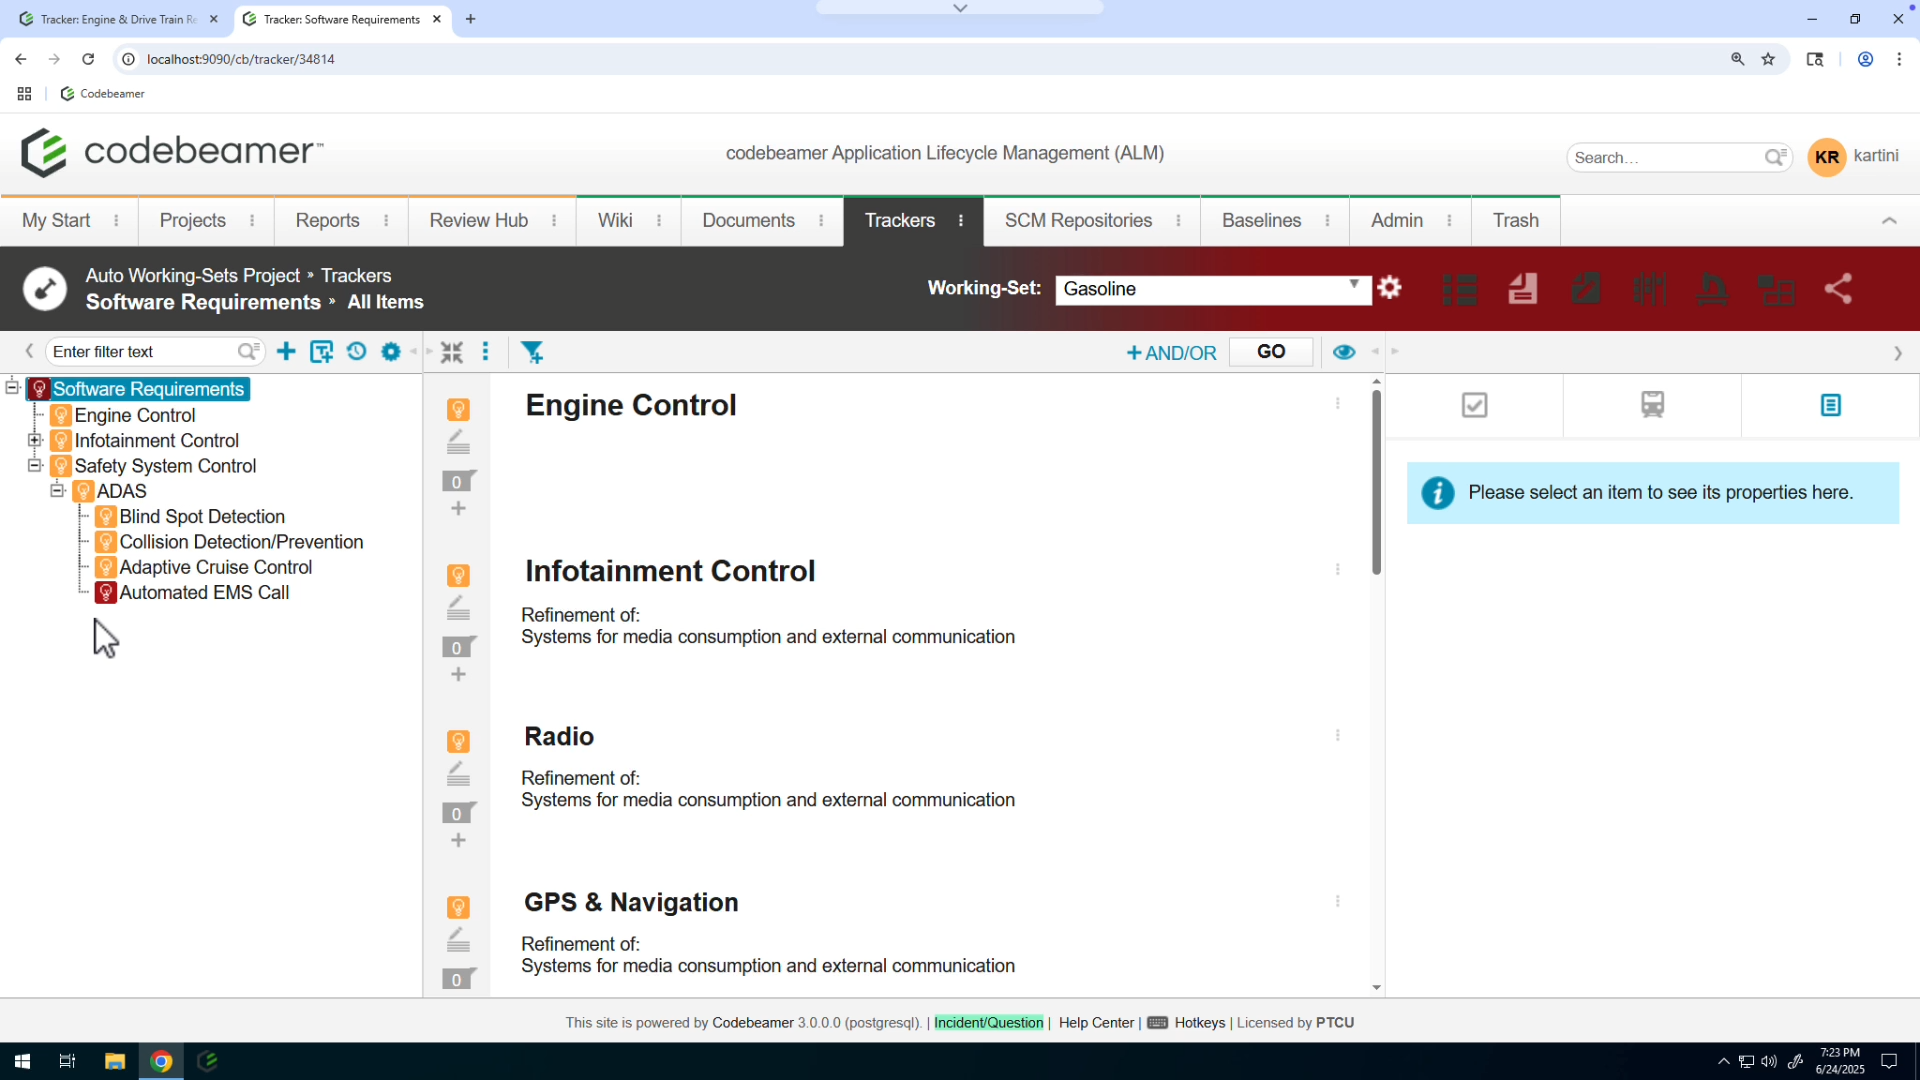Click the plus icon under the Engine Control comment counter
The width and height of the screenshot is (1920, 1080).
click(x=458, y=508)
